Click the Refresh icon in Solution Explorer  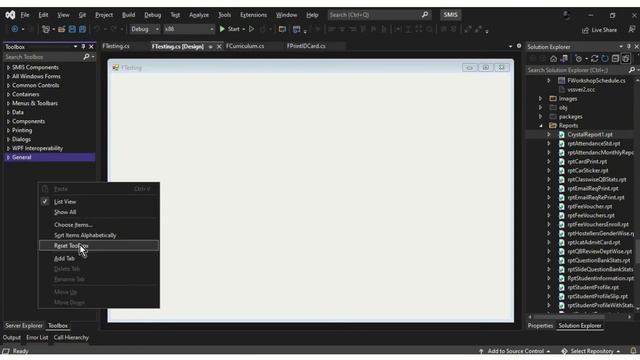(604, 59)
